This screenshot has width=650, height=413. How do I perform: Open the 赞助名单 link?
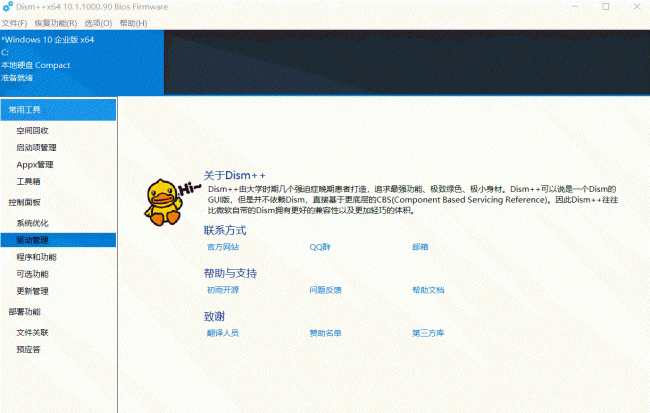(325, 333)
